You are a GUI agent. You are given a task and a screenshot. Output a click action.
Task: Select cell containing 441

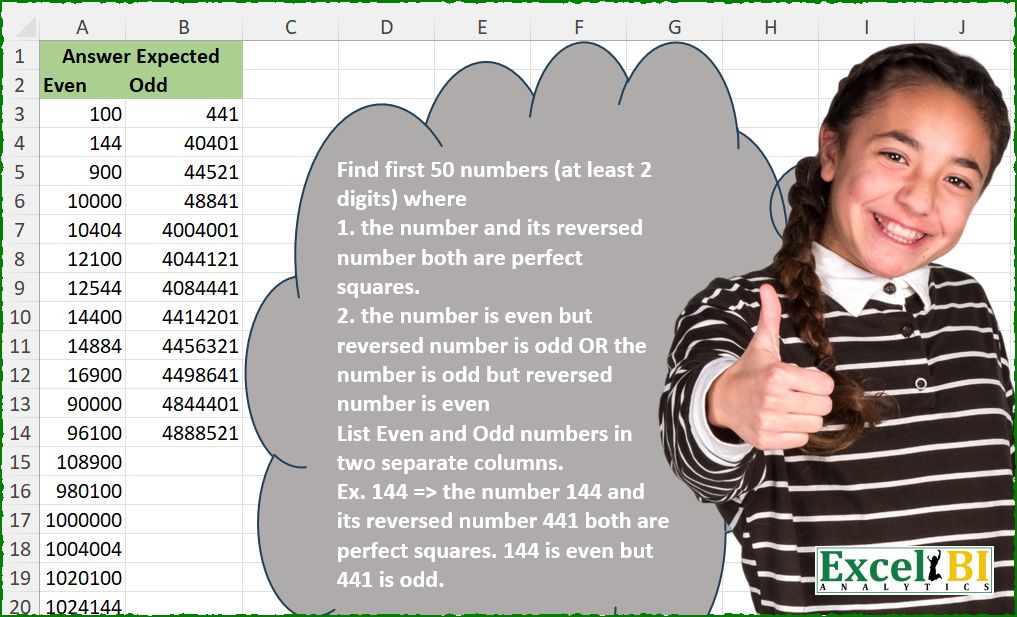(184, 114)
